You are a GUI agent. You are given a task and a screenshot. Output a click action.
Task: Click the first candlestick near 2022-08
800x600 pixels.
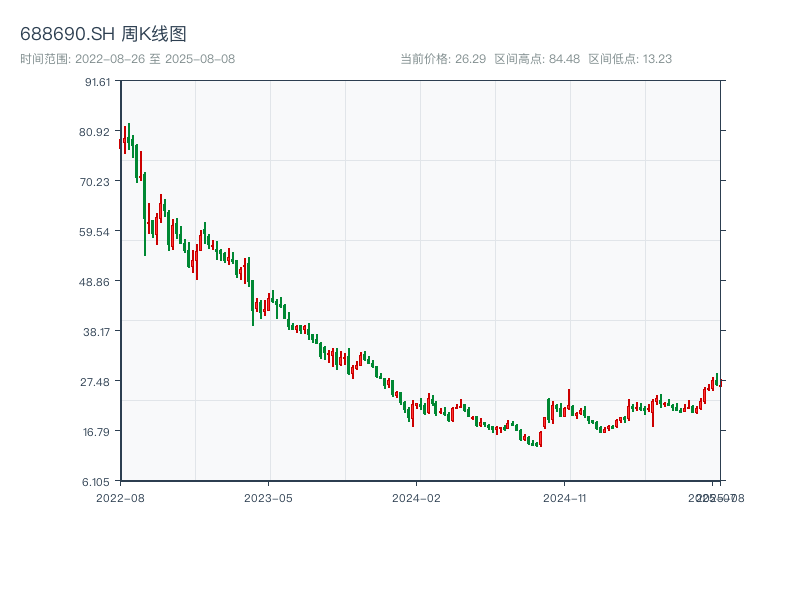pos(121,144)
